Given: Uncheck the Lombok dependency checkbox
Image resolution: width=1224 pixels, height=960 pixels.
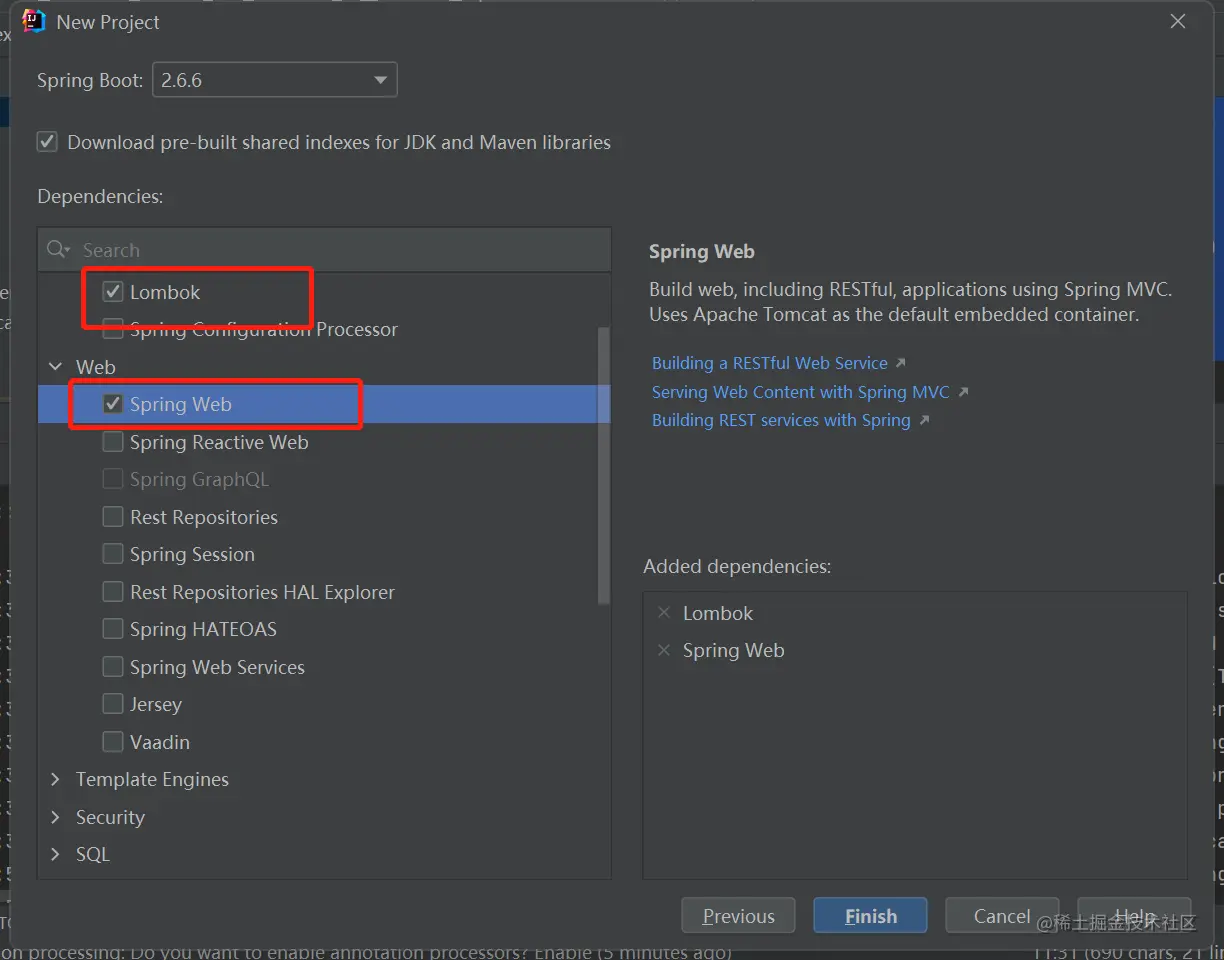Looking at the screenshot, I should [113, 292].
